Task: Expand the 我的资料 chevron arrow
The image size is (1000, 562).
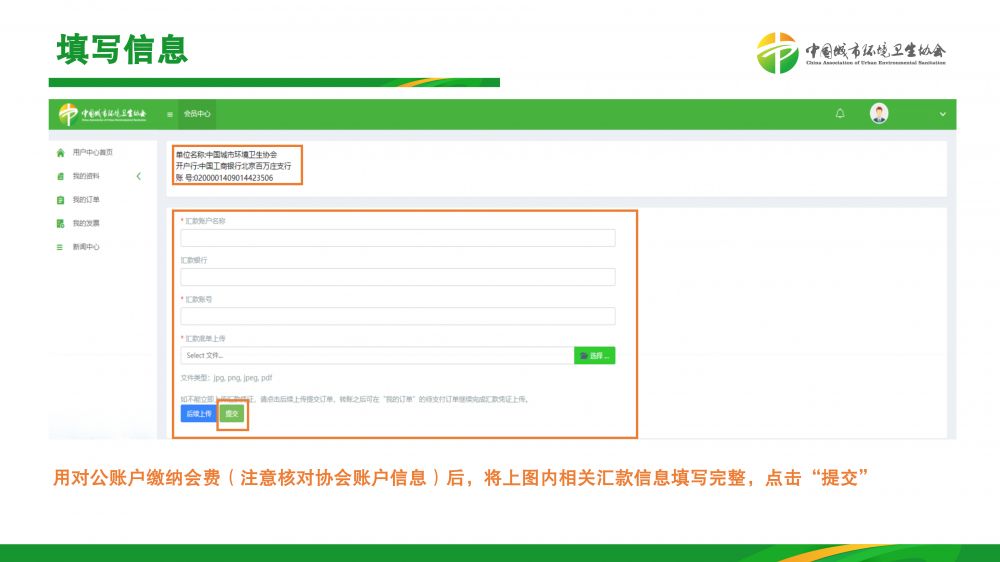Action: click(x=138, y=176)
